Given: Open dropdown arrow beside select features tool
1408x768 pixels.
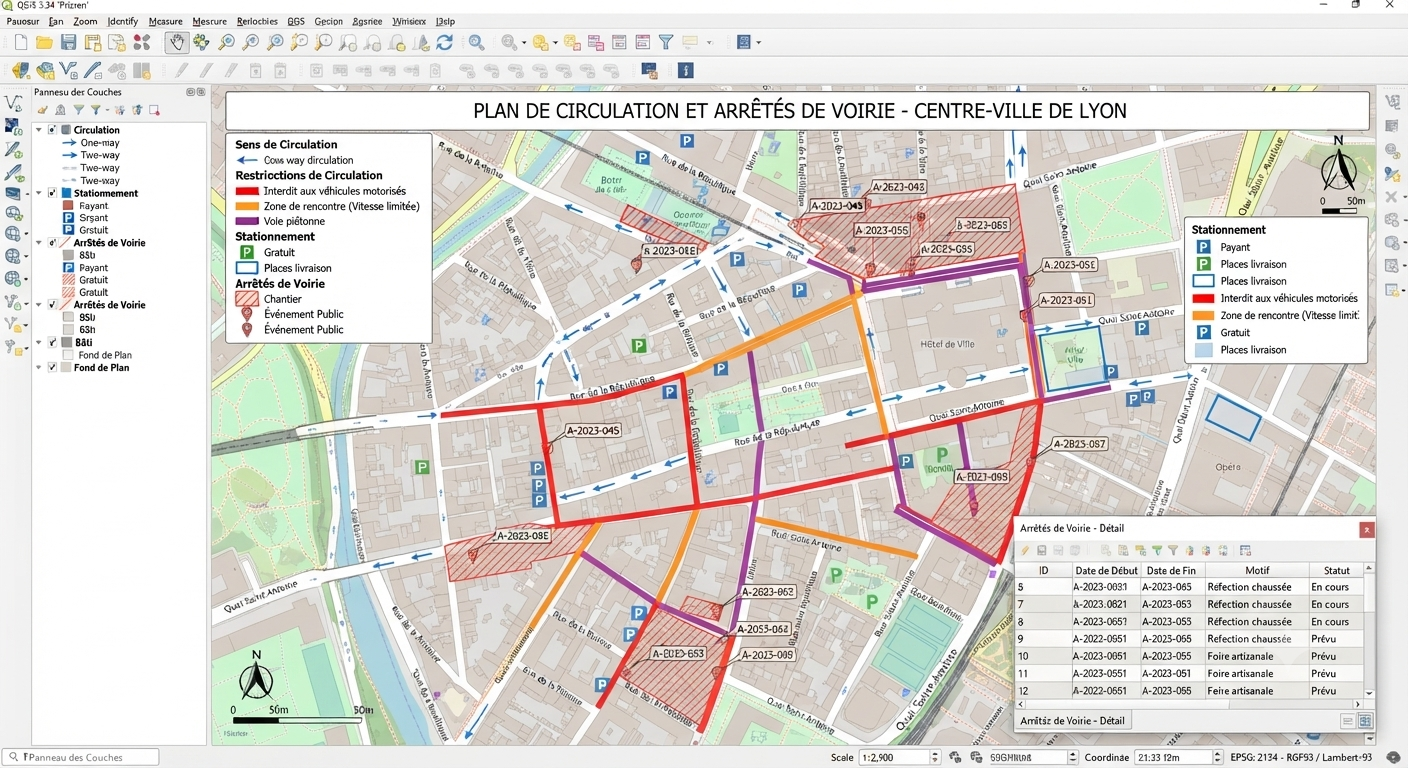Looking at the screenshot, I should (x=555, y=43).
